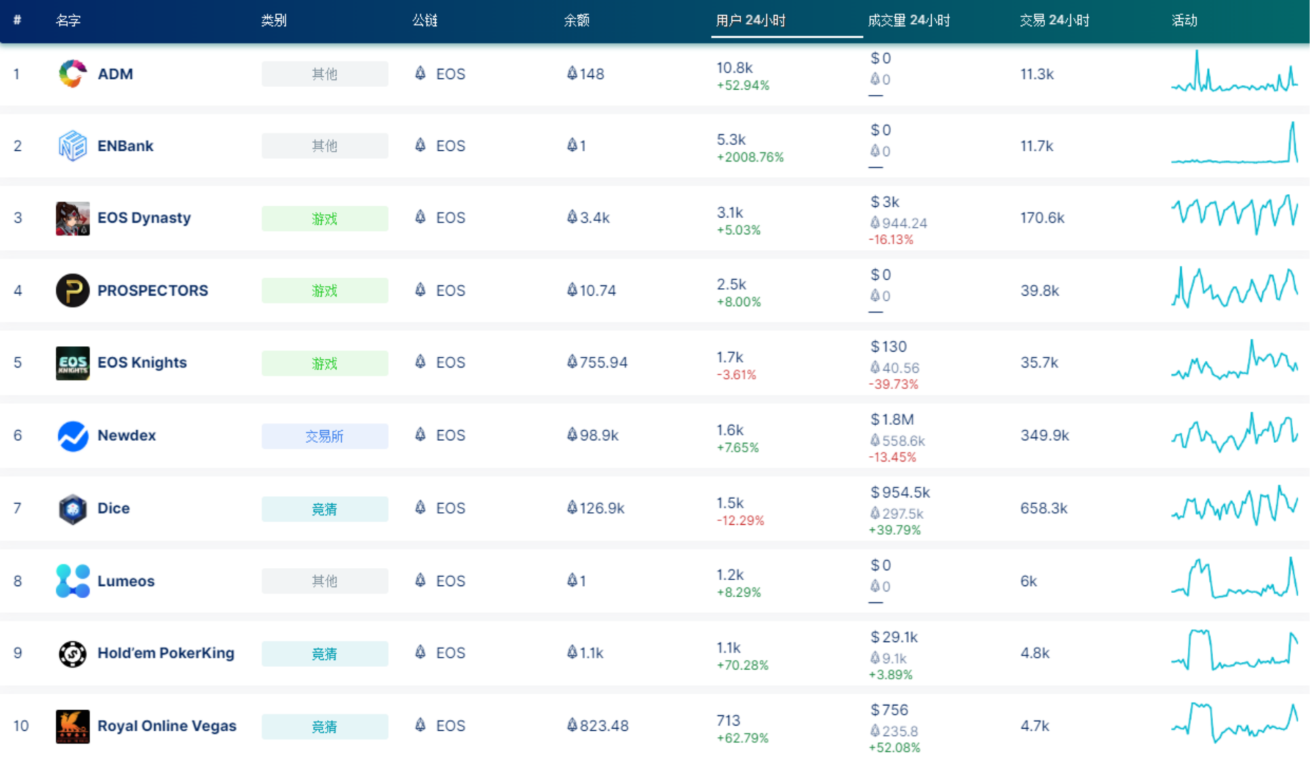Click the 公链 column header
The height and width of the screenshot is (779, 1311).
click(425, 20)
